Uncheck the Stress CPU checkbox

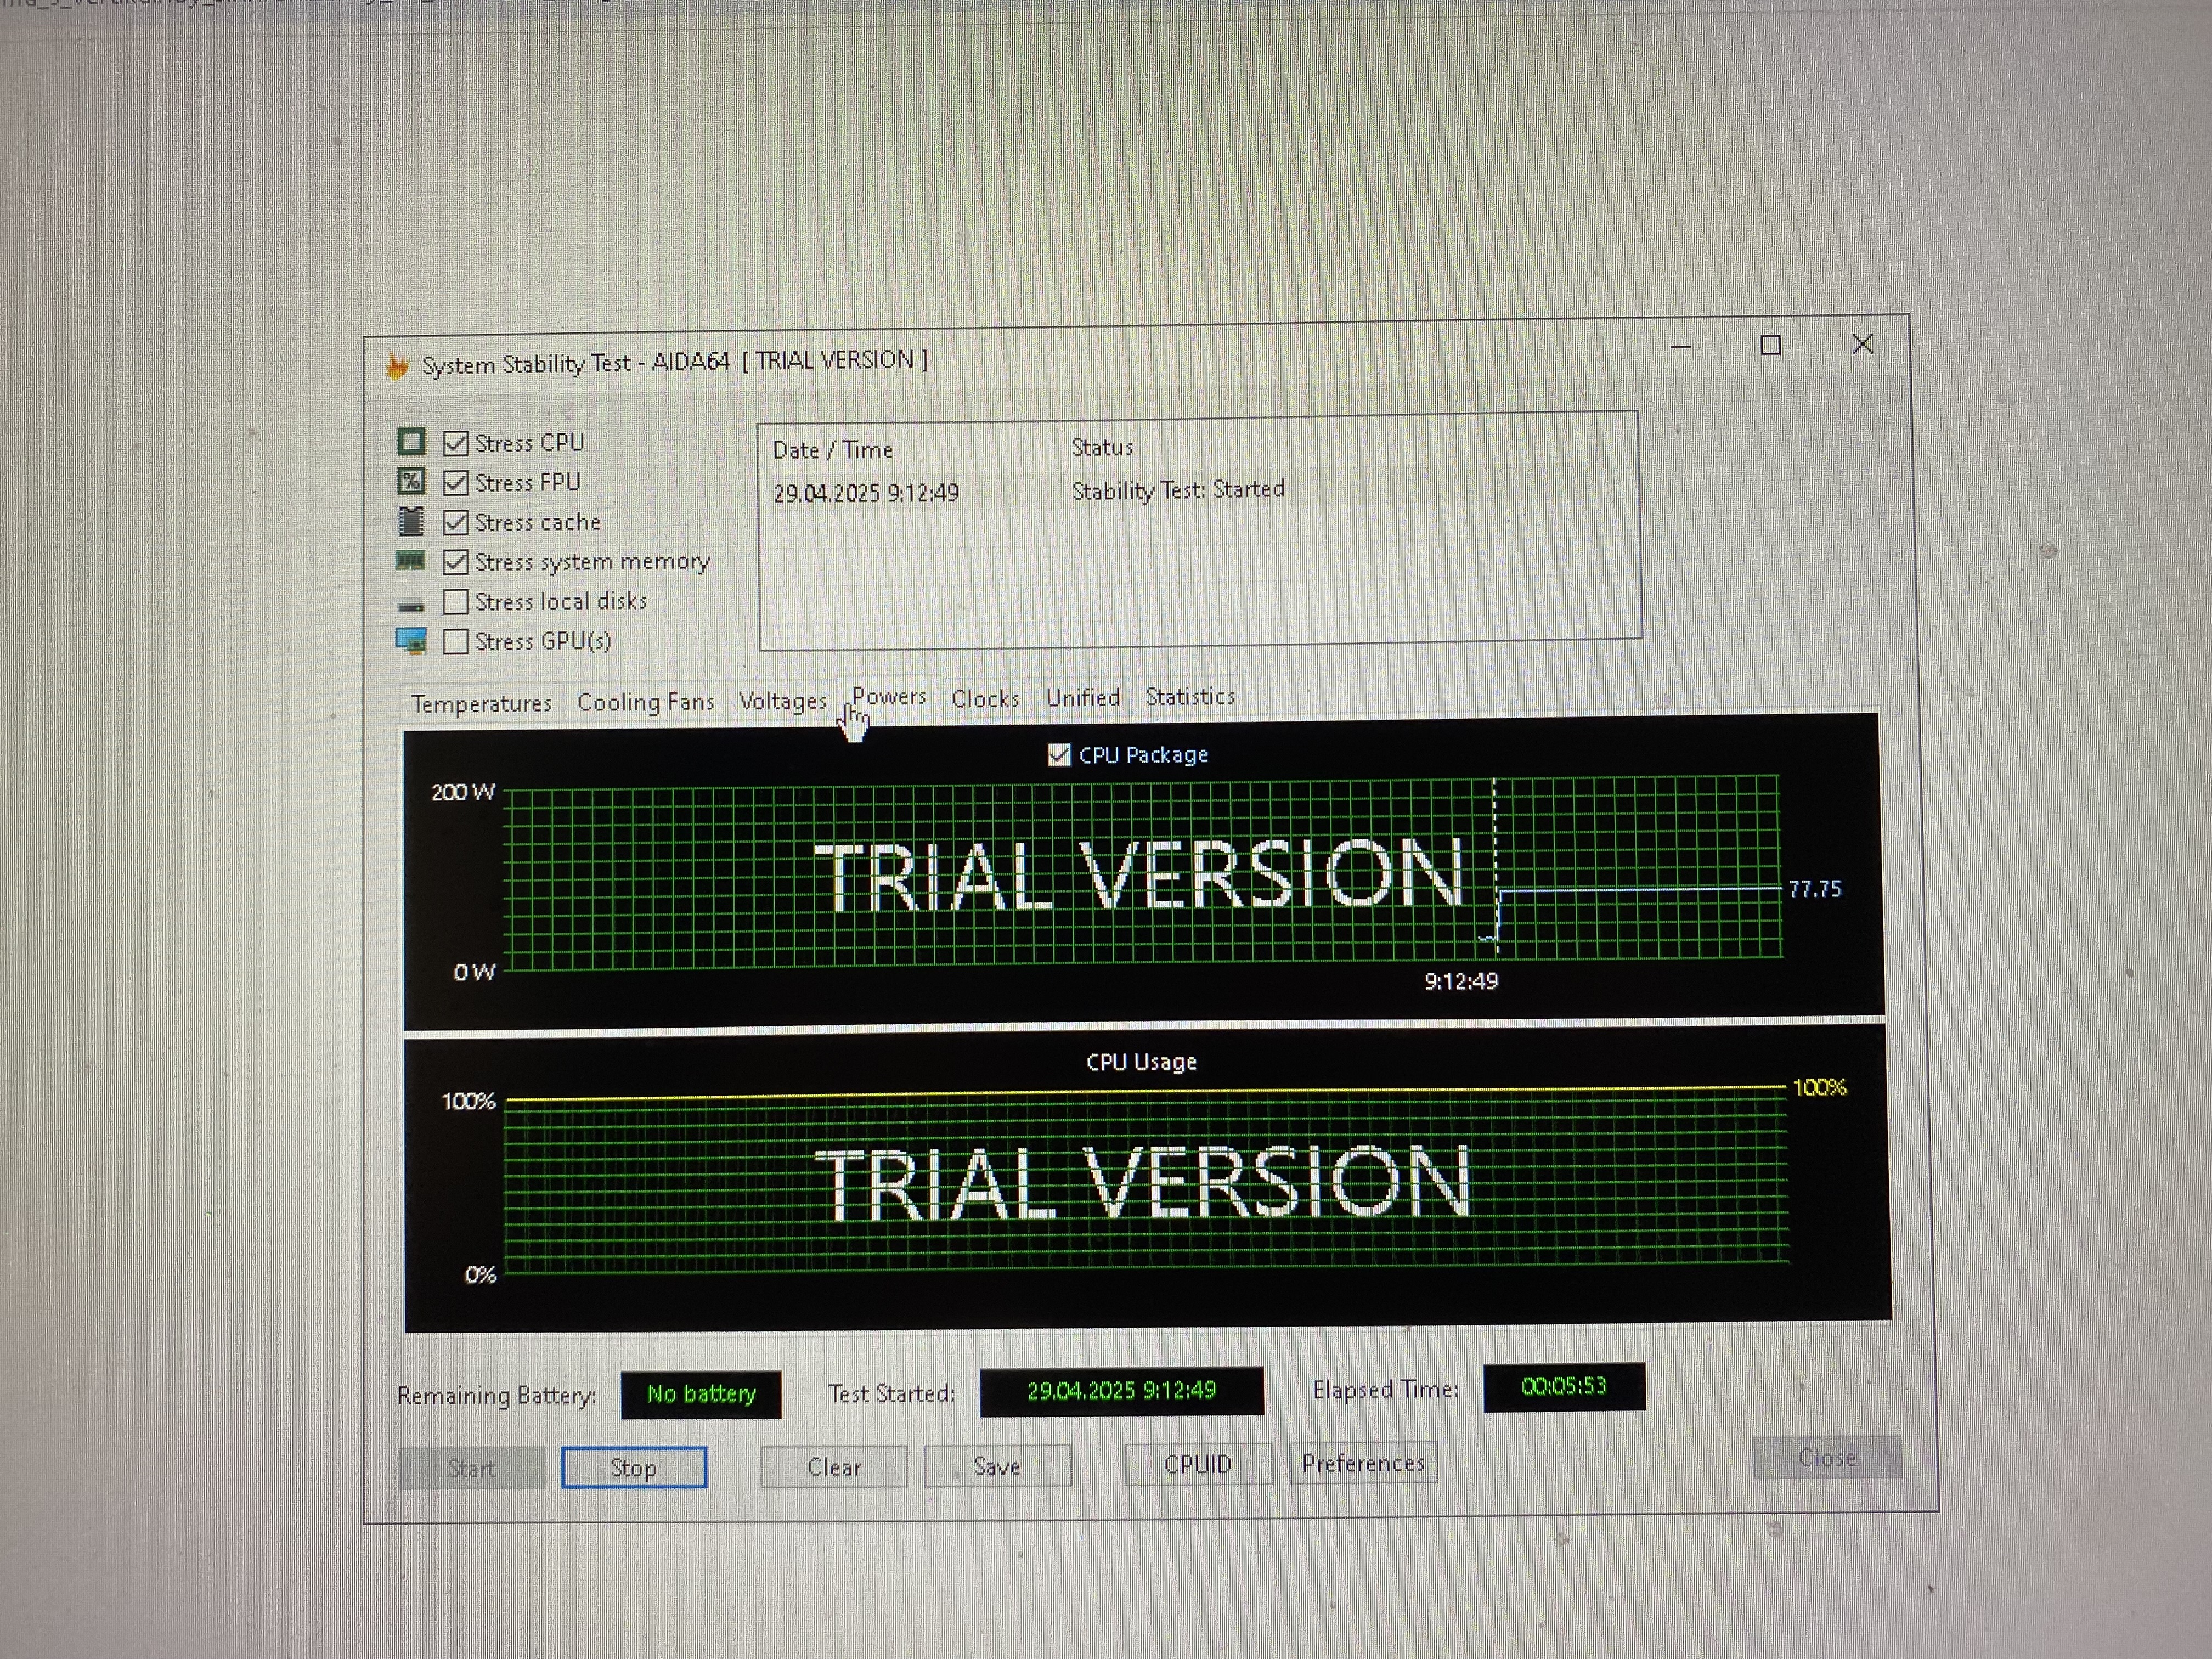(456, 442)
